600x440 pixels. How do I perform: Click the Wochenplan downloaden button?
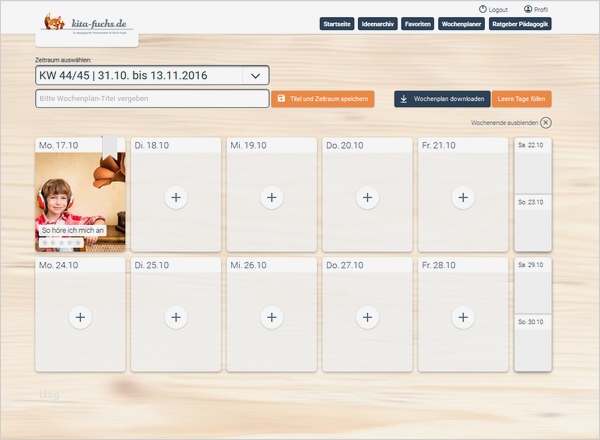click(442, 99)
